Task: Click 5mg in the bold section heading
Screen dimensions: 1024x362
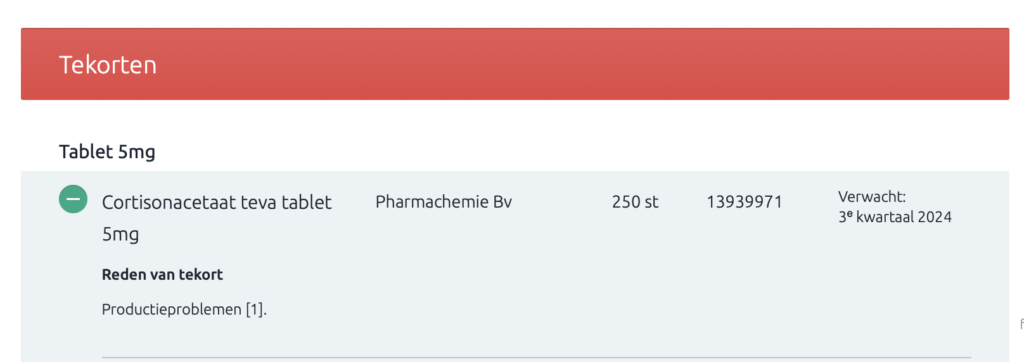Action: pyautogui.click(x=136, y=153)
